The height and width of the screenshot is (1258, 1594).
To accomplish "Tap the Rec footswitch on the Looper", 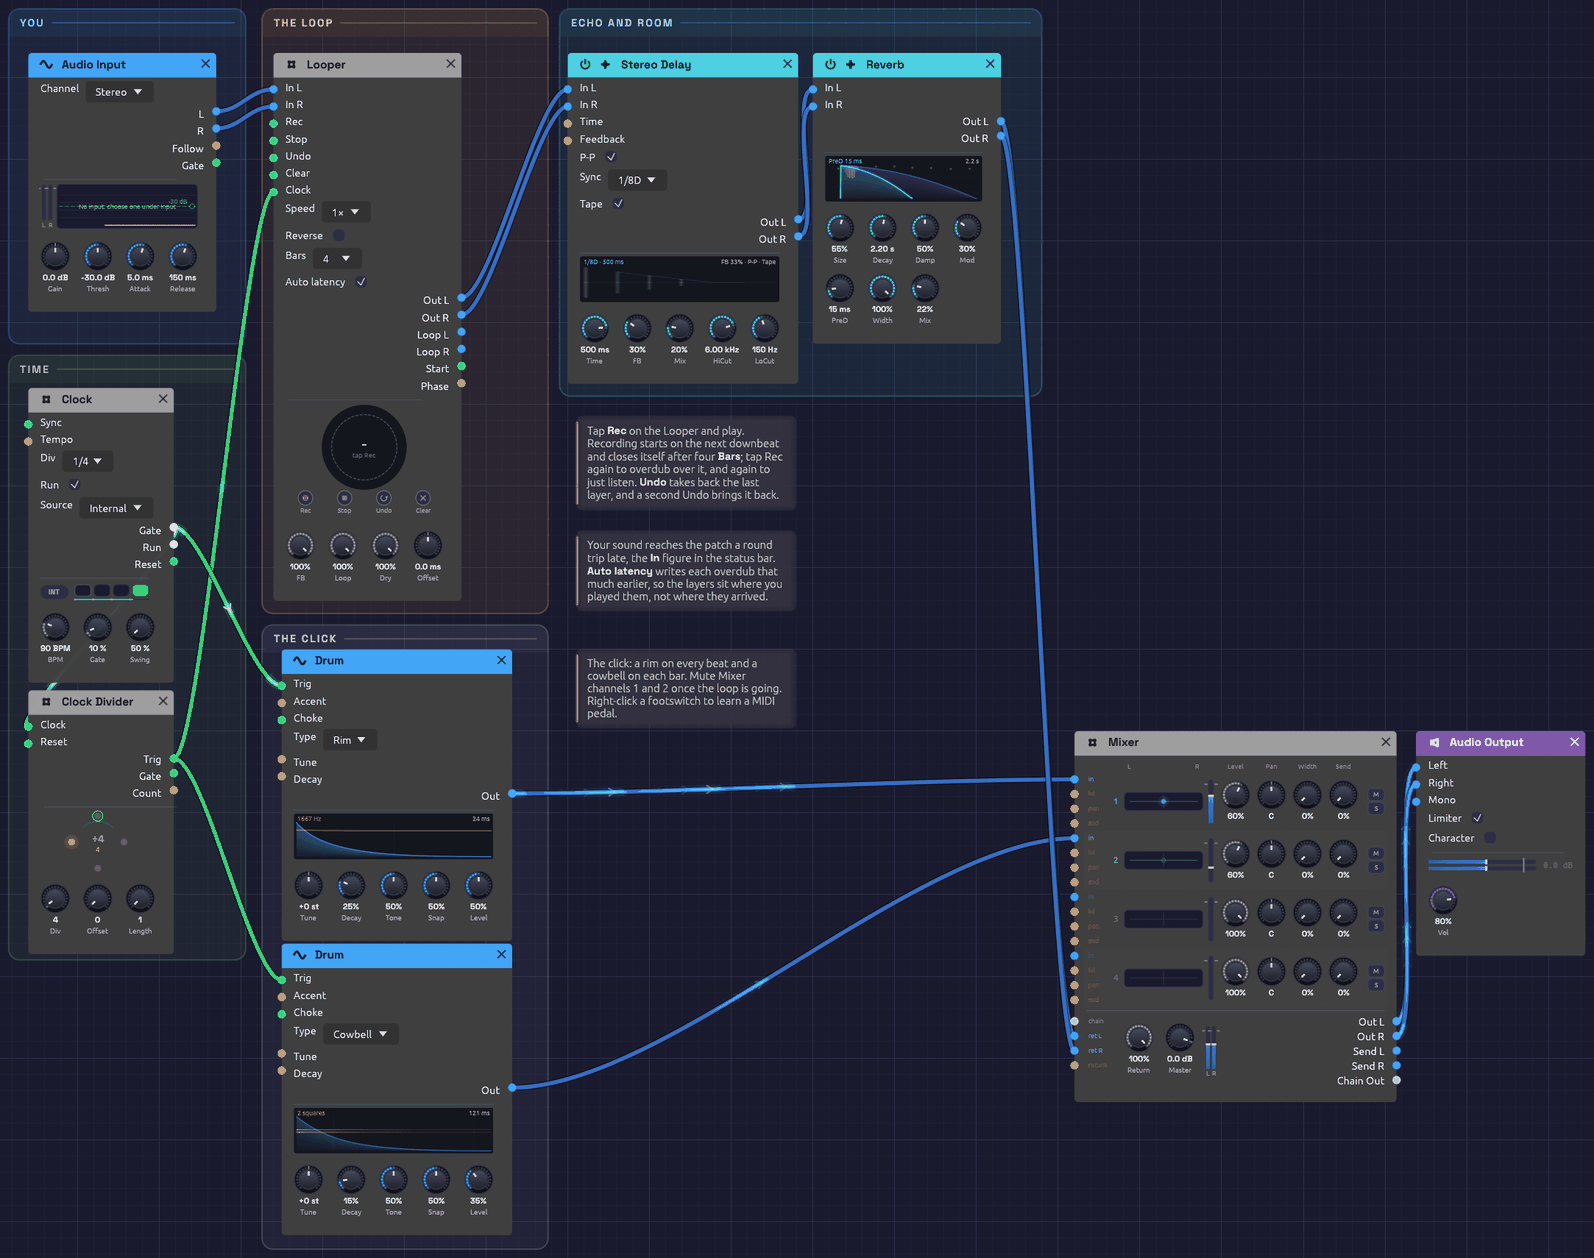I will pyautogui.click(x=305, y=497).
